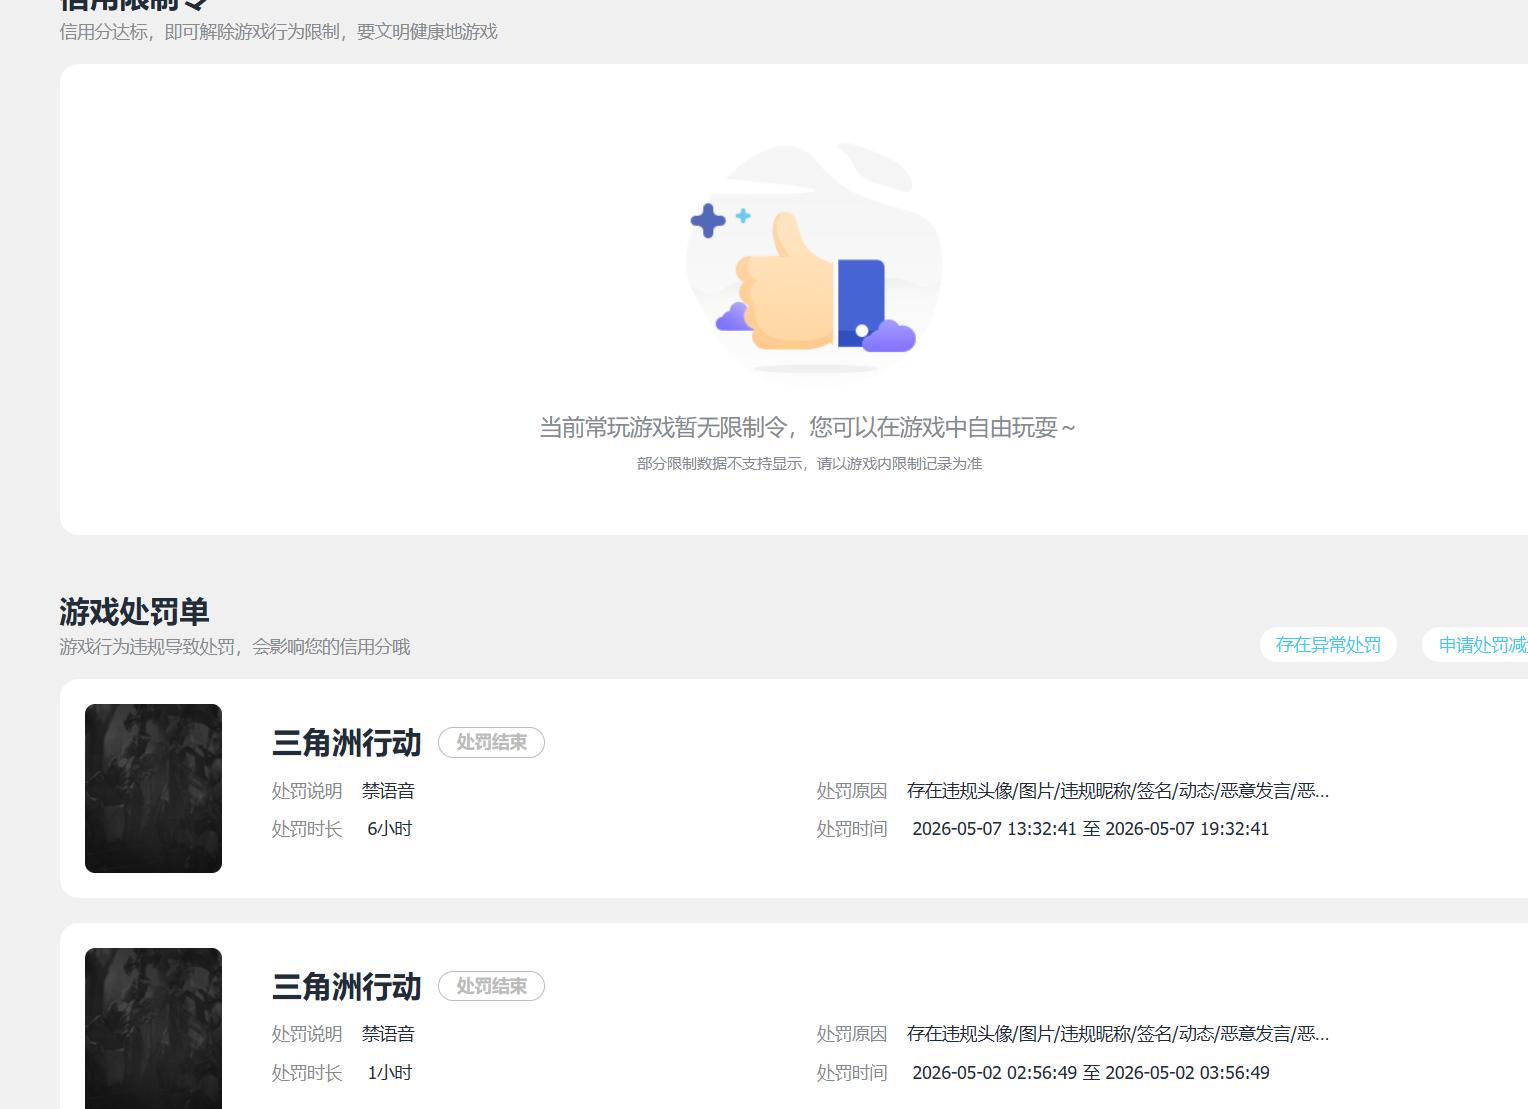Image resolution: width=1528 pixels, height=1109 pixels.
Task: Click penalty duration value 6小时
Action: pos(390,829)
